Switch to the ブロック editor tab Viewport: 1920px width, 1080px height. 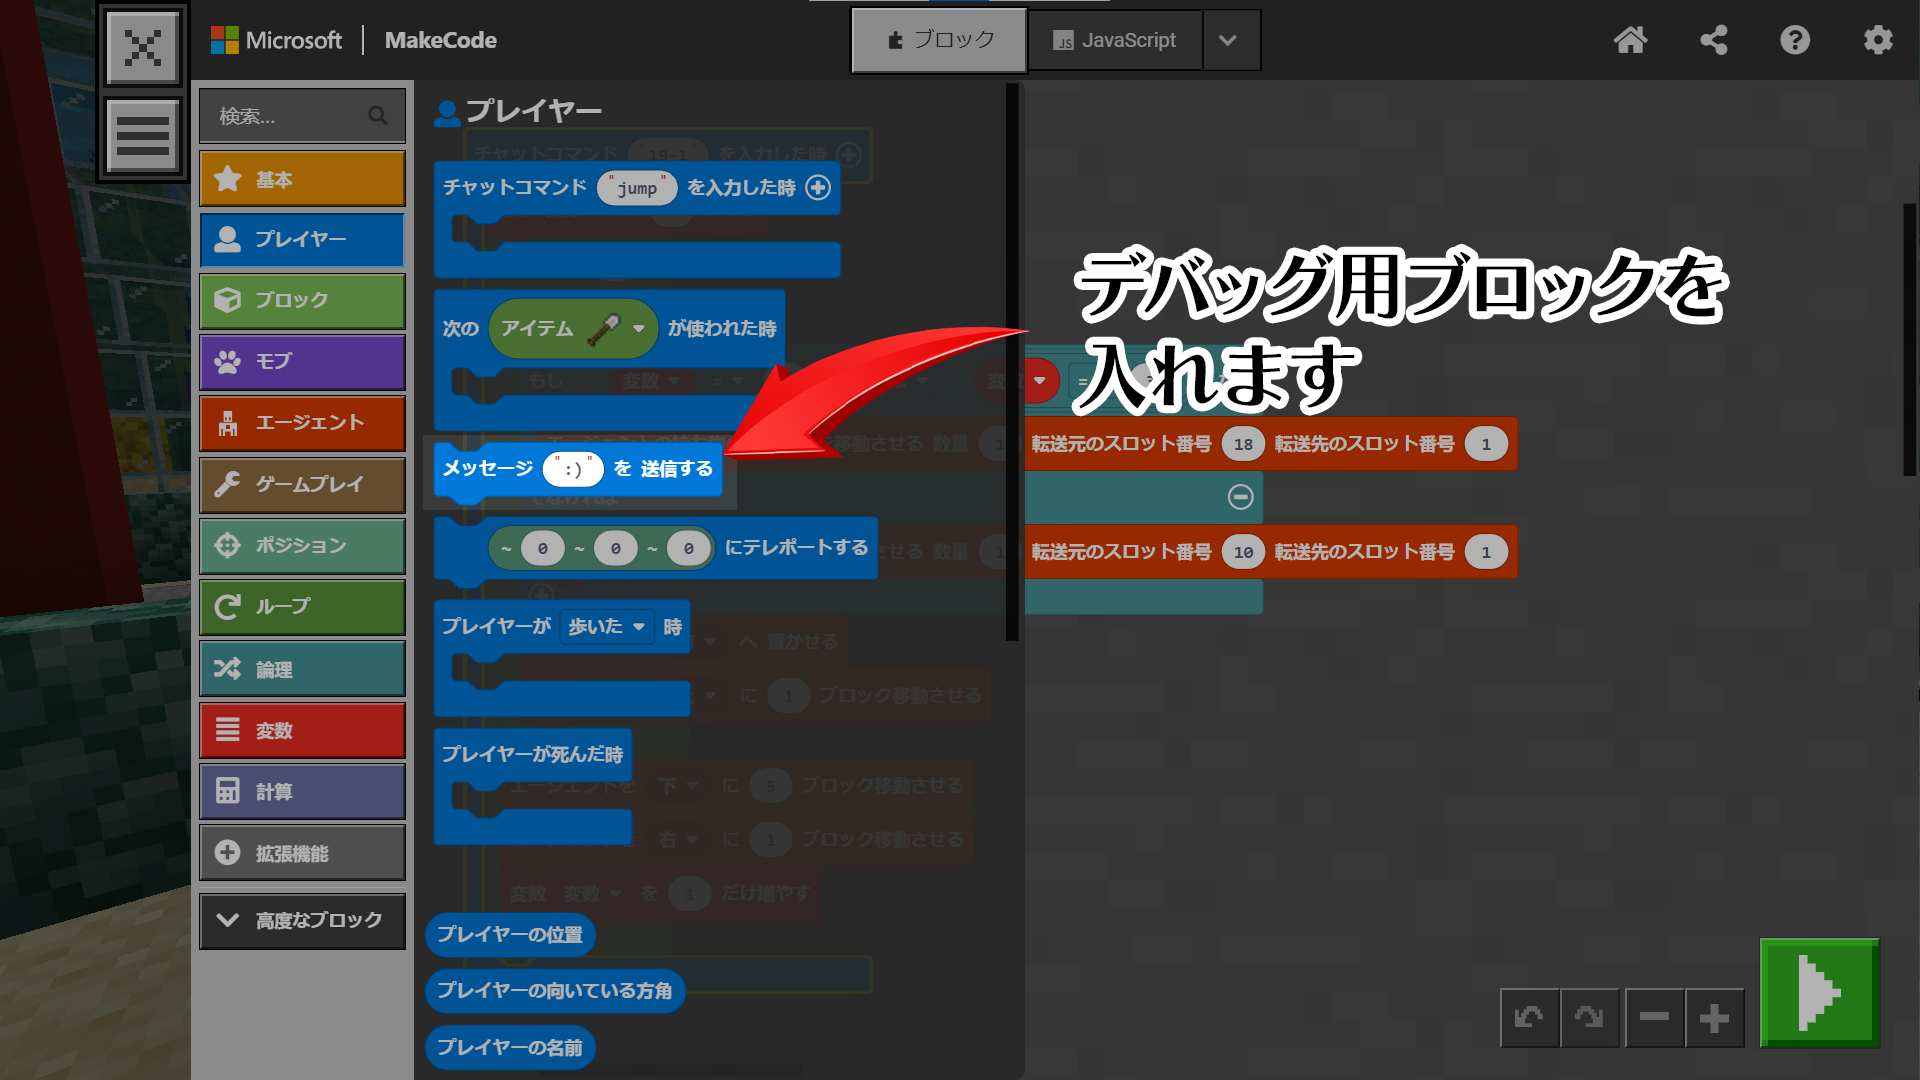pos(939,40)
